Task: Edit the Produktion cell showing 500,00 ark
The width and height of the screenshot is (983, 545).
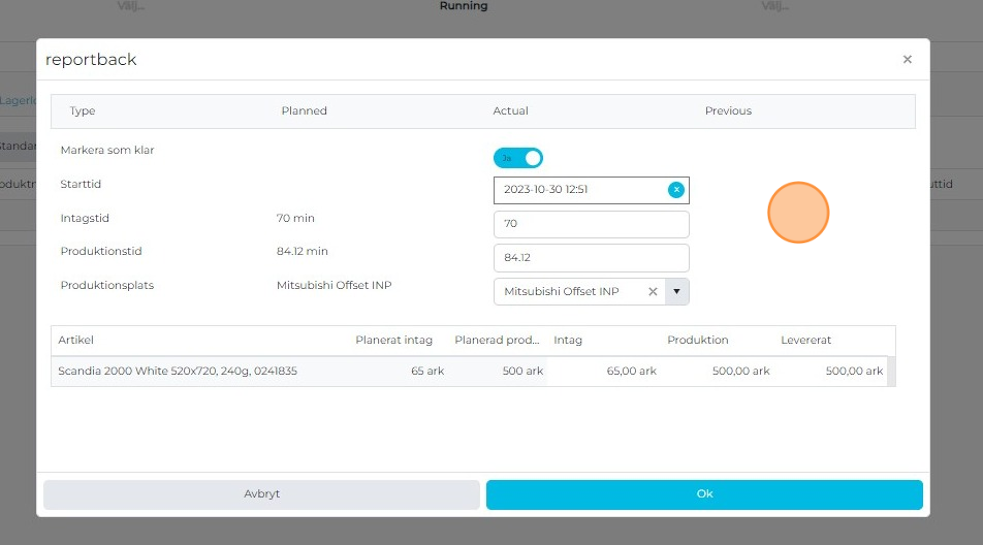Action: point(718,371)
